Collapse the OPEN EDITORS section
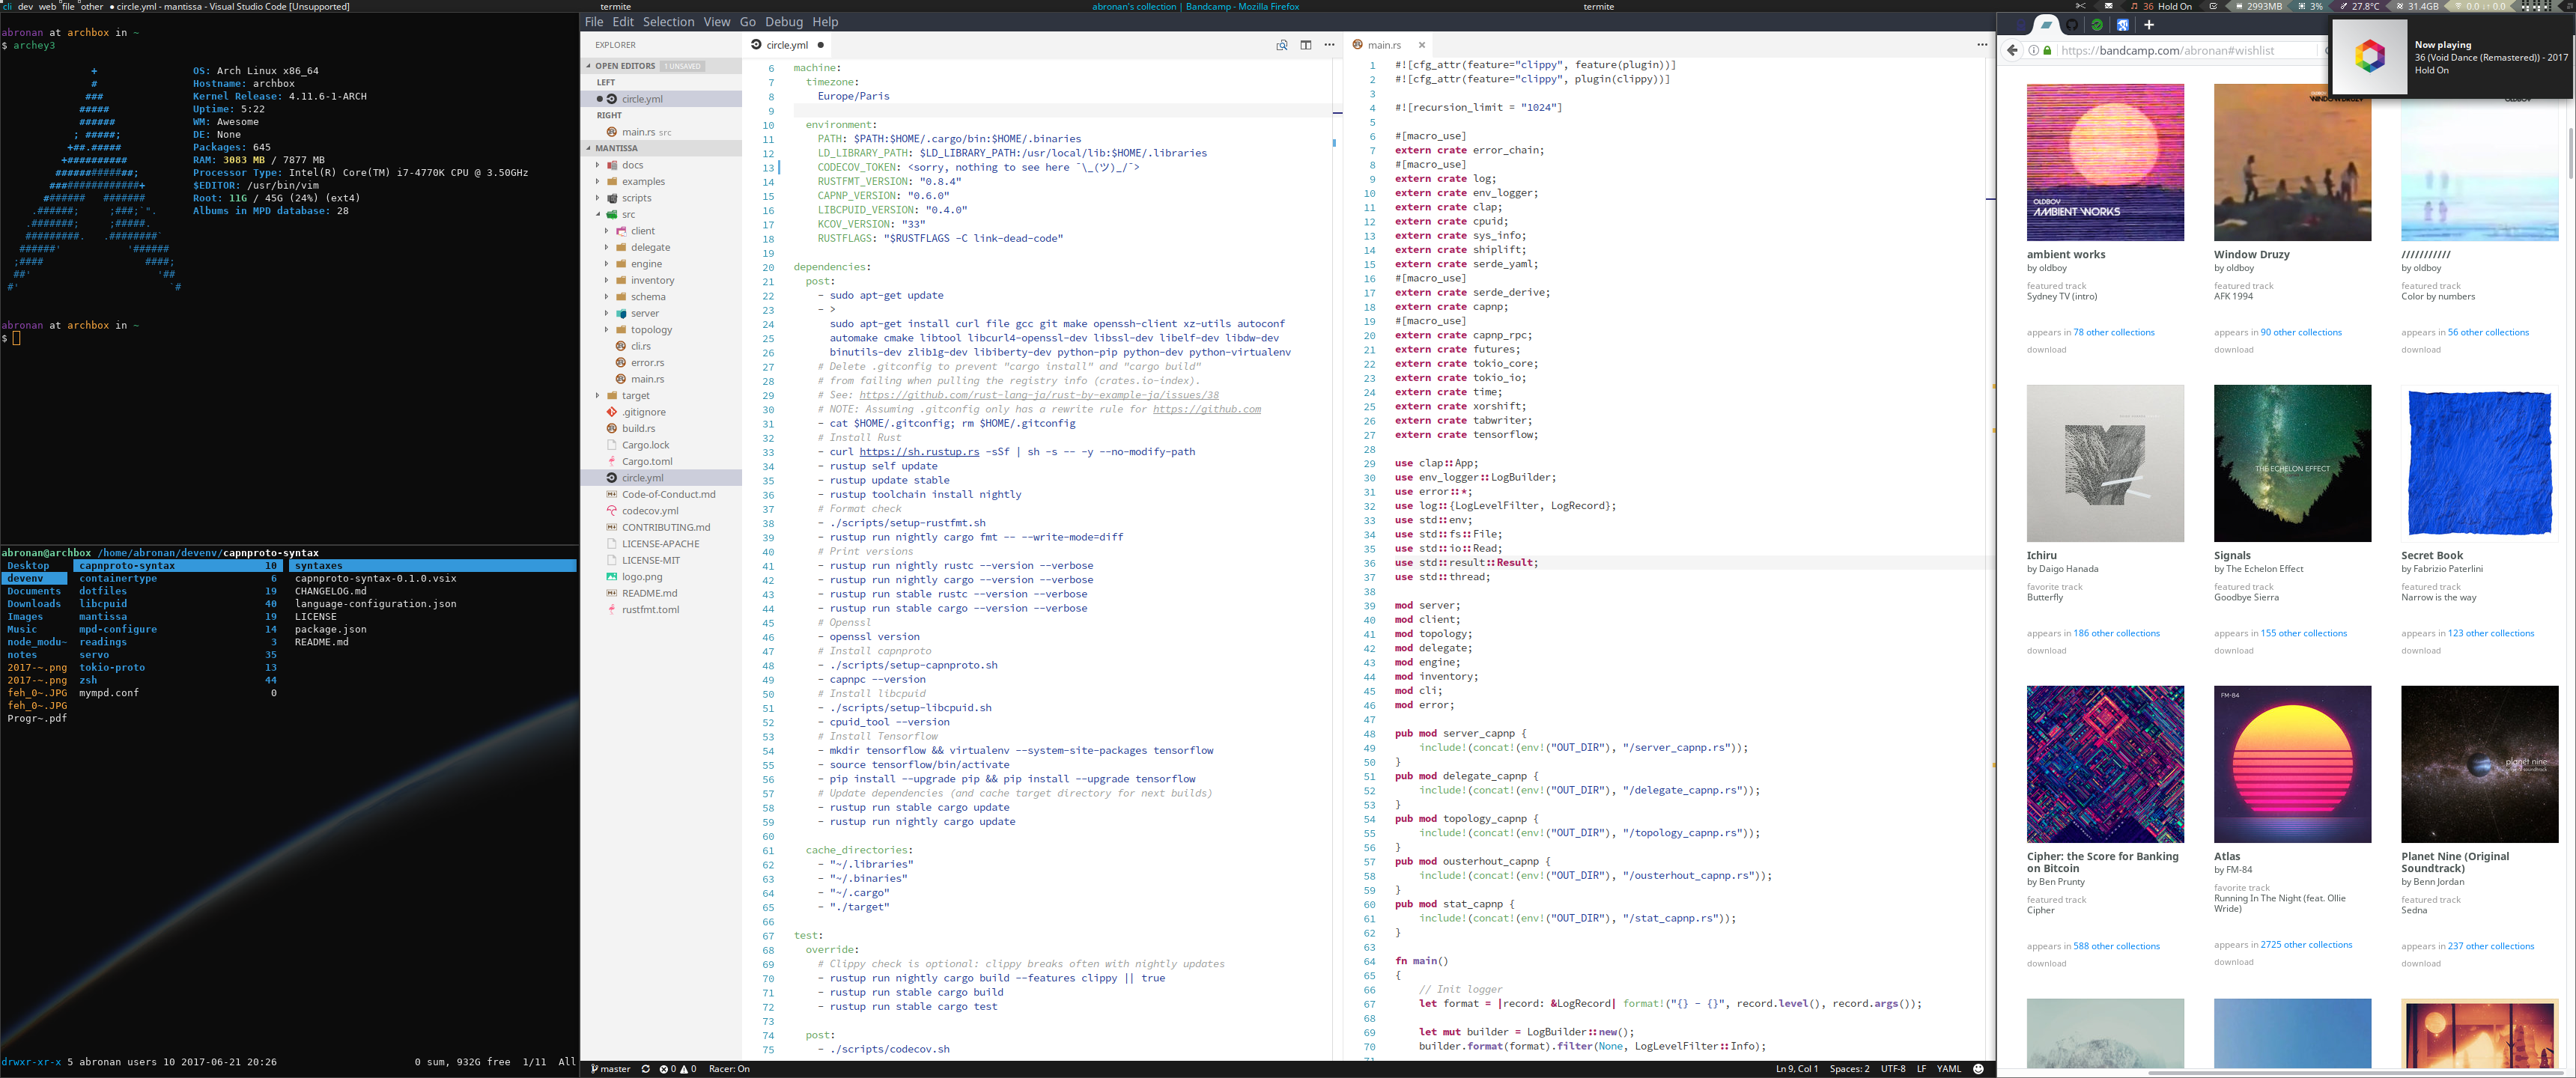This screenshot has height=1078, width=2576. (624, 66)
